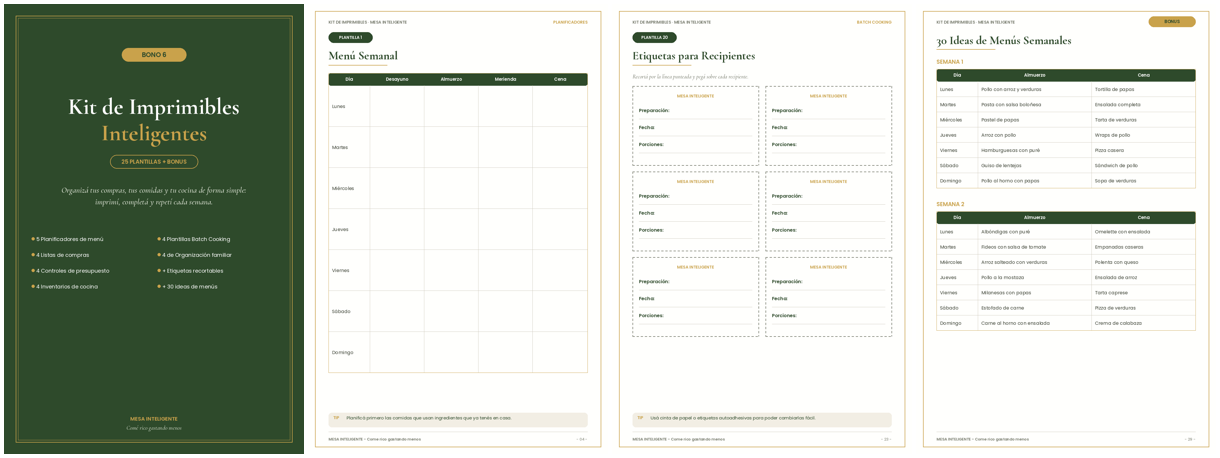This screenshot has height=458, width=1220.
Task: Click the Preparación line on first label
Action: (695, 111)
